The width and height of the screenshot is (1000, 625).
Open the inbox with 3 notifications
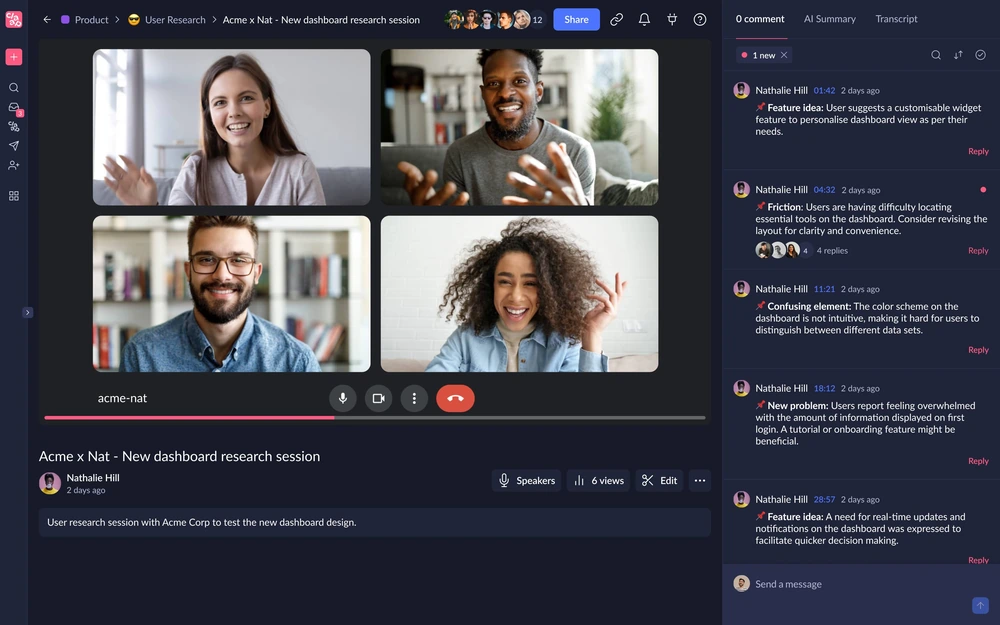13,107
